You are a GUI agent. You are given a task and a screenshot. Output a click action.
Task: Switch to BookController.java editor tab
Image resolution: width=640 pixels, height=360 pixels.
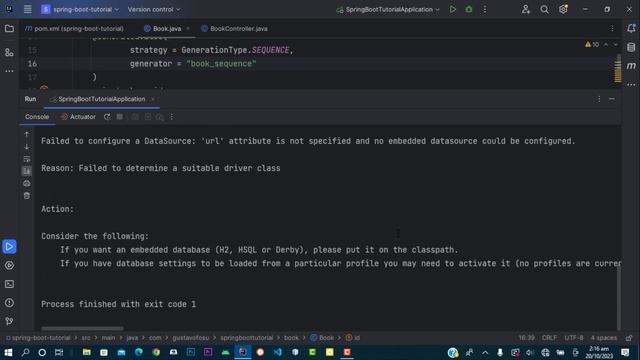click(235, 29)
